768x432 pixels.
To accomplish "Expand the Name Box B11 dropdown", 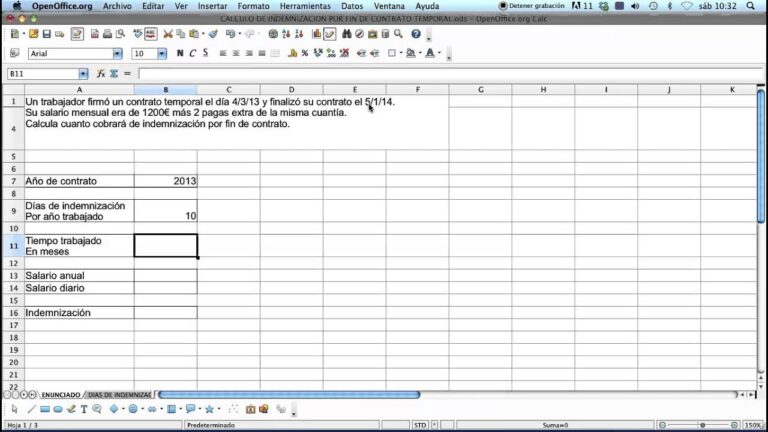I will (83, 74).
